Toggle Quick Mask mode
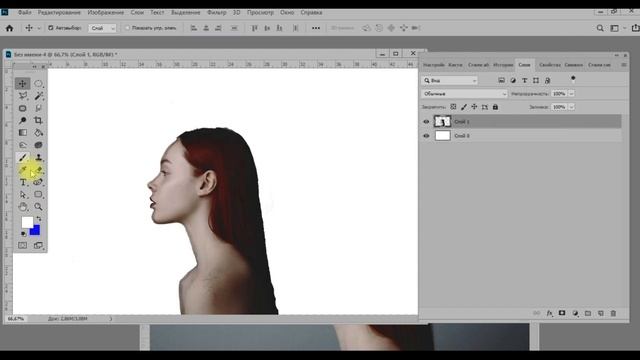640x360 pixels. point(22,245)
